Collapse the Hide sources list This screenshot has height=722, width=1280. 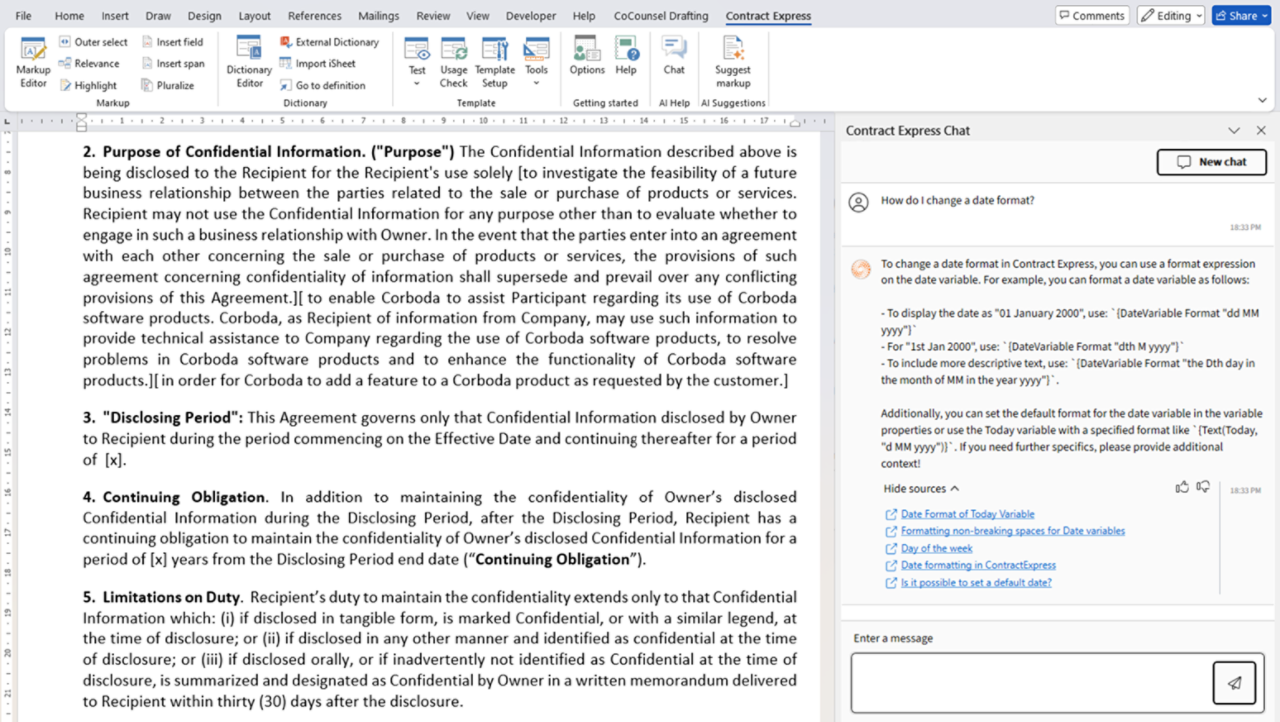921,489
